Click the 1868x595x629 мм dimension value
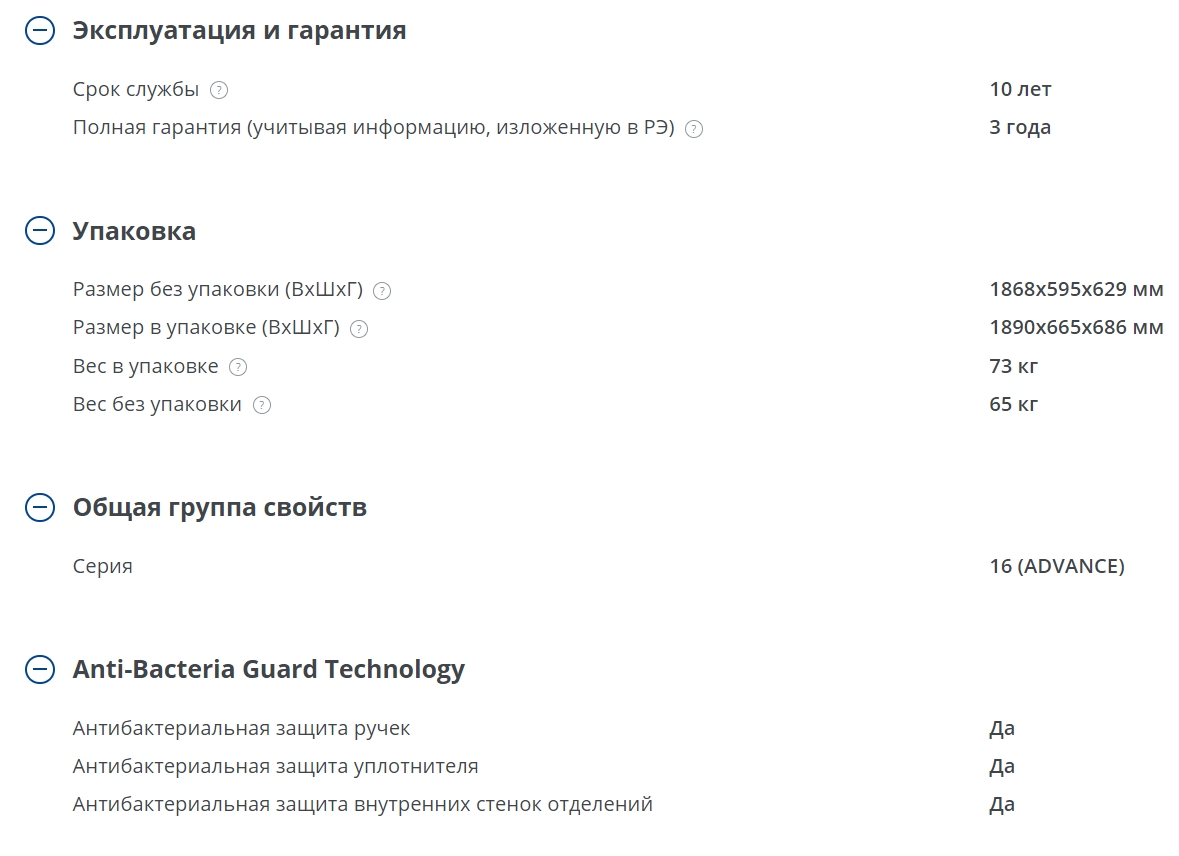The height and width of the screenshot is (856, 1179). pos(1076,290)
